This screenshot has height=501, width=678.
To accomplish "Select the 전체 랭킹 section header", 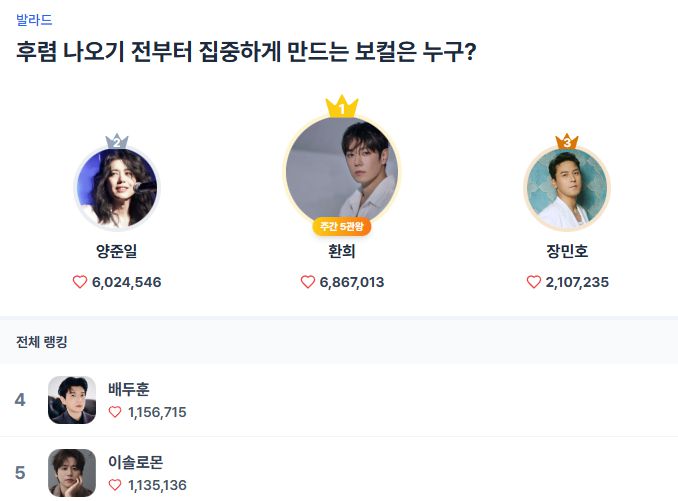I will pos(42,342).
